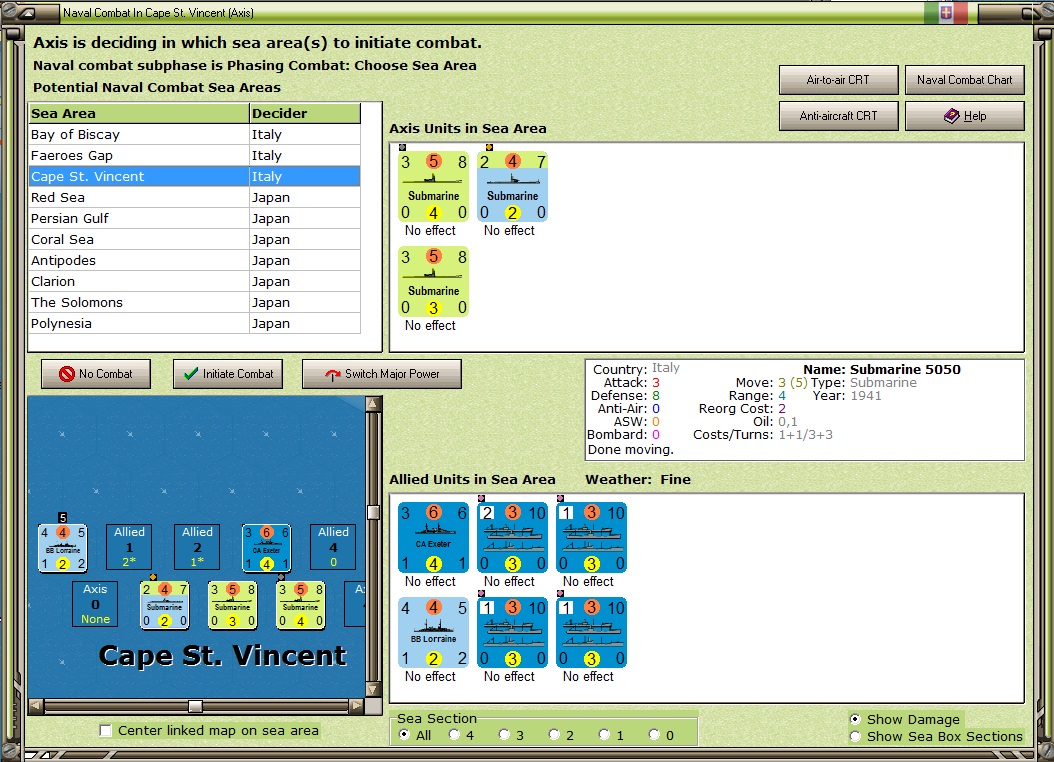
Task: Click map vertical scrollbar down arrow
Action: pyautogui.click(x=373, y=689)
